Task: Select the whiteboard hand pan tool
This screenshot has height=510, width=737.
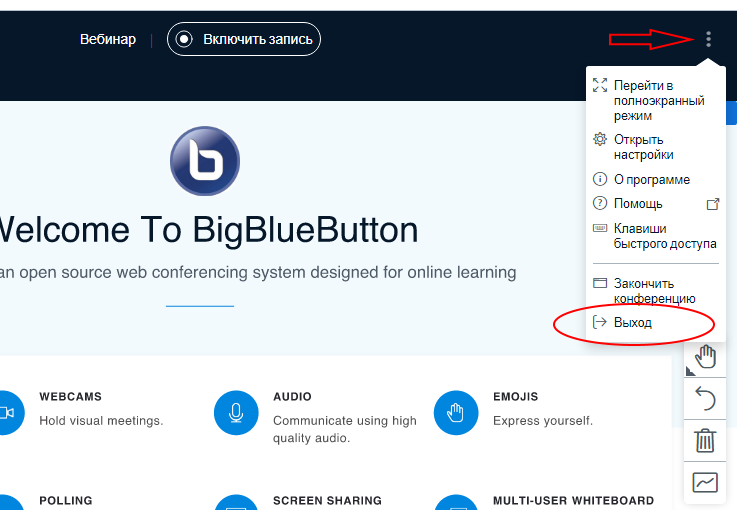Action: (x=705, y=357)
